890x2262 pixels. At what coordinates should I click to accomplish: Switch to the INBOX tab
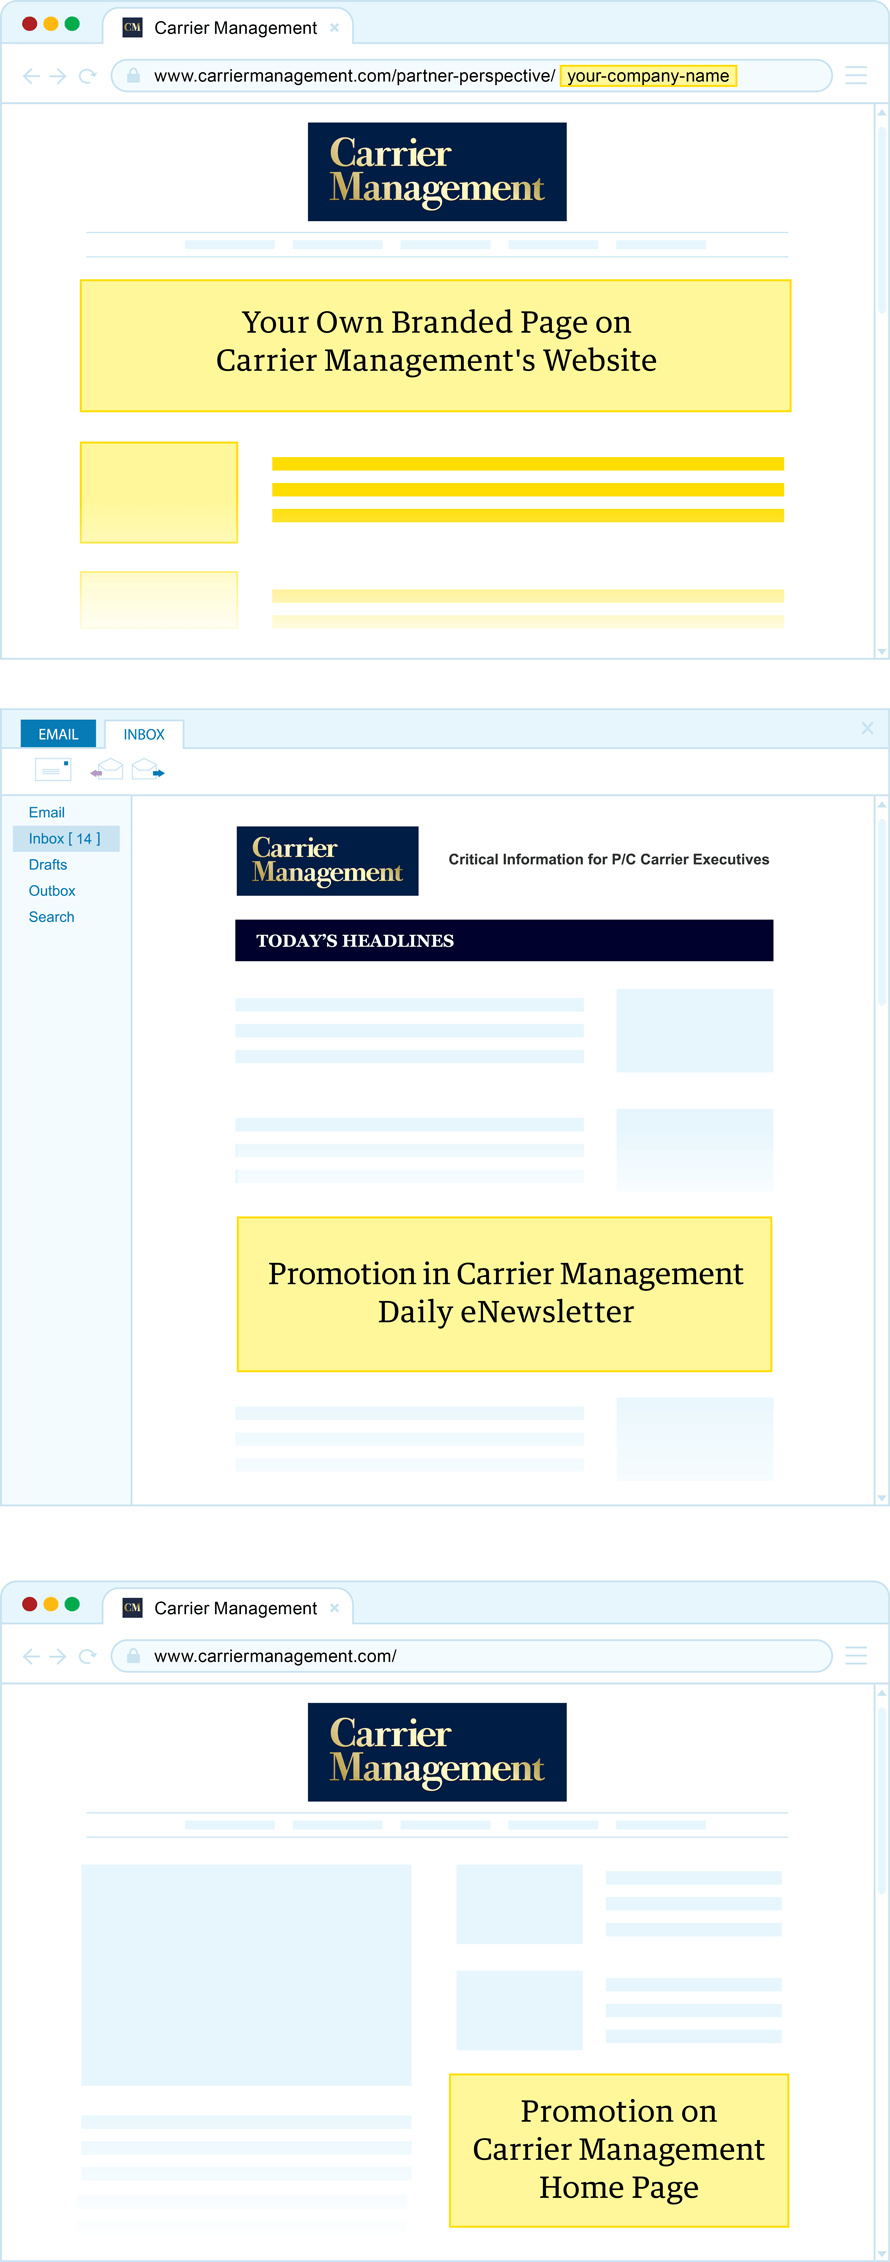144,734
